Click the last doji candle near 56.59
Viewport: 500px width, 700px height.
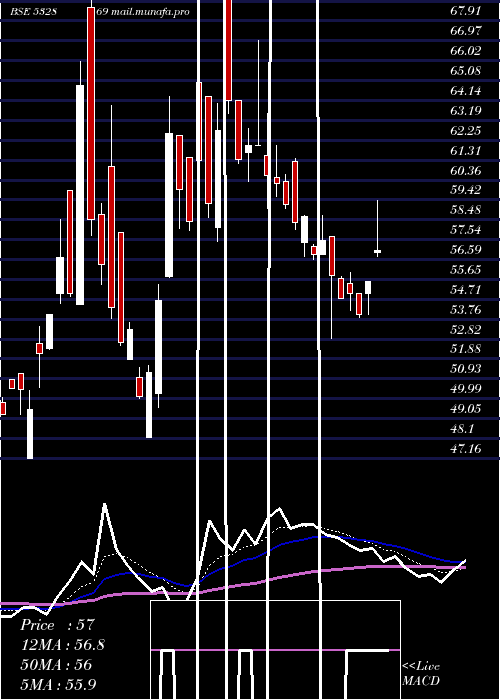tap(377, 251)
